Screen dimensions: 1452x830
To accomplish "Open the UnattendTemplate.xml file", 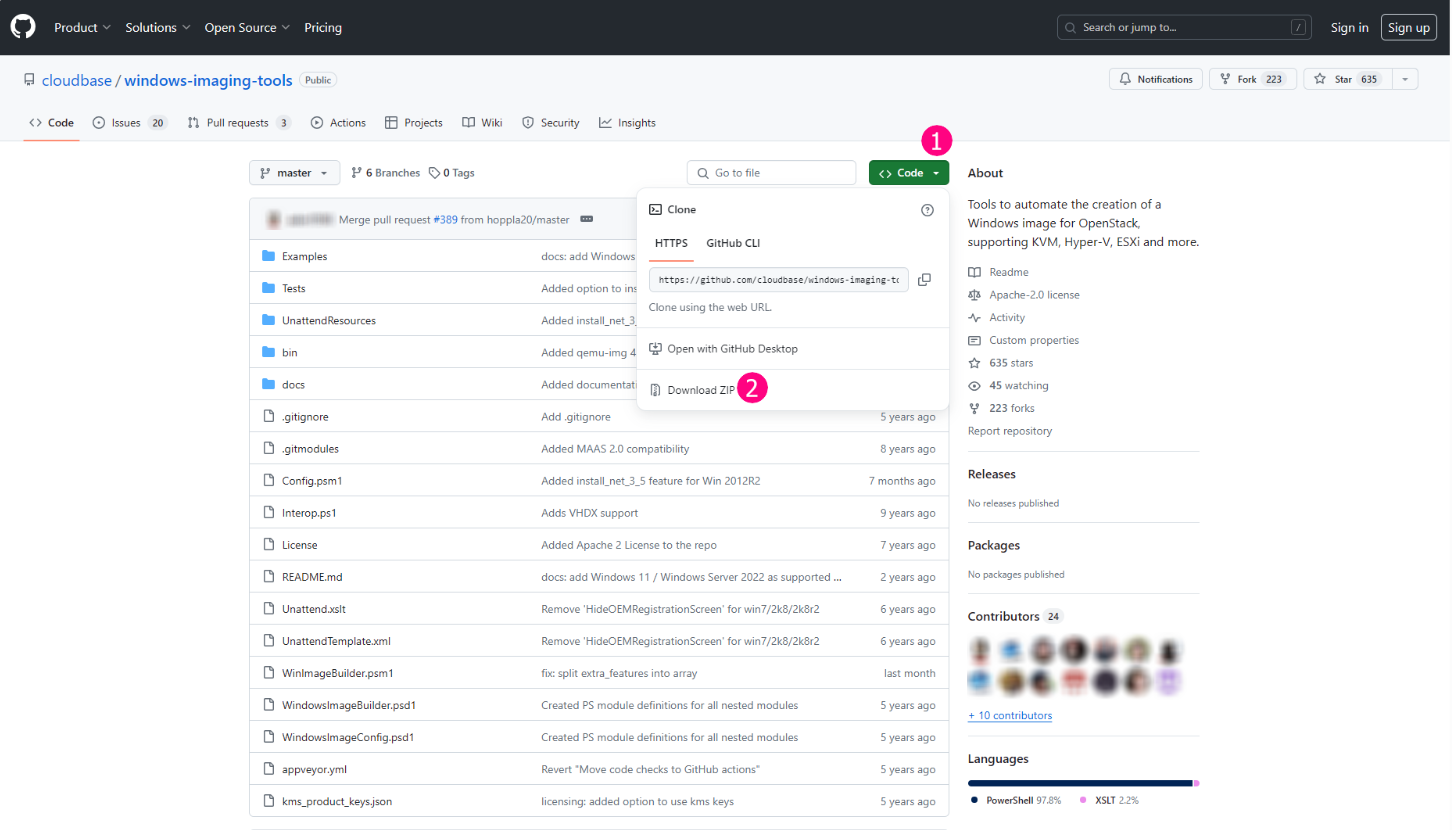I will (x=336, y=641).
